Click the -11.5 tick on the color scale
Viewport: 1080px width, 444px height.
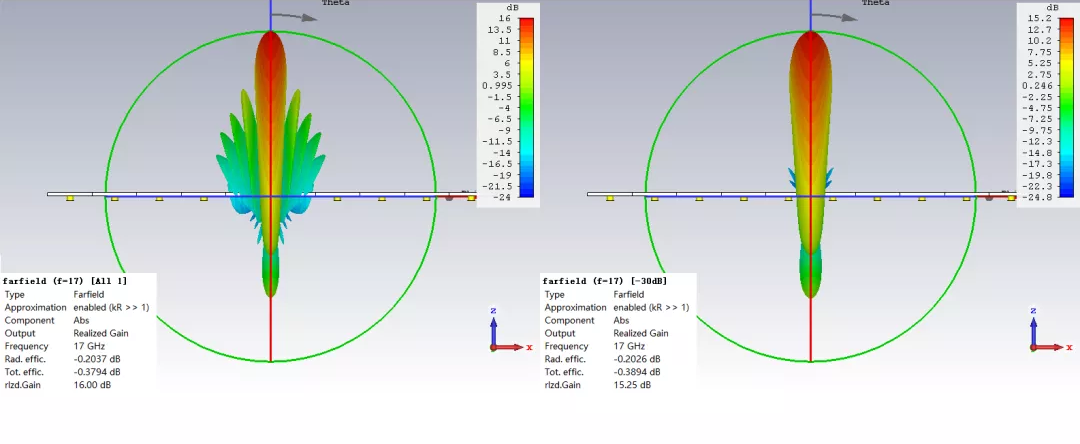tap(497, 141)
